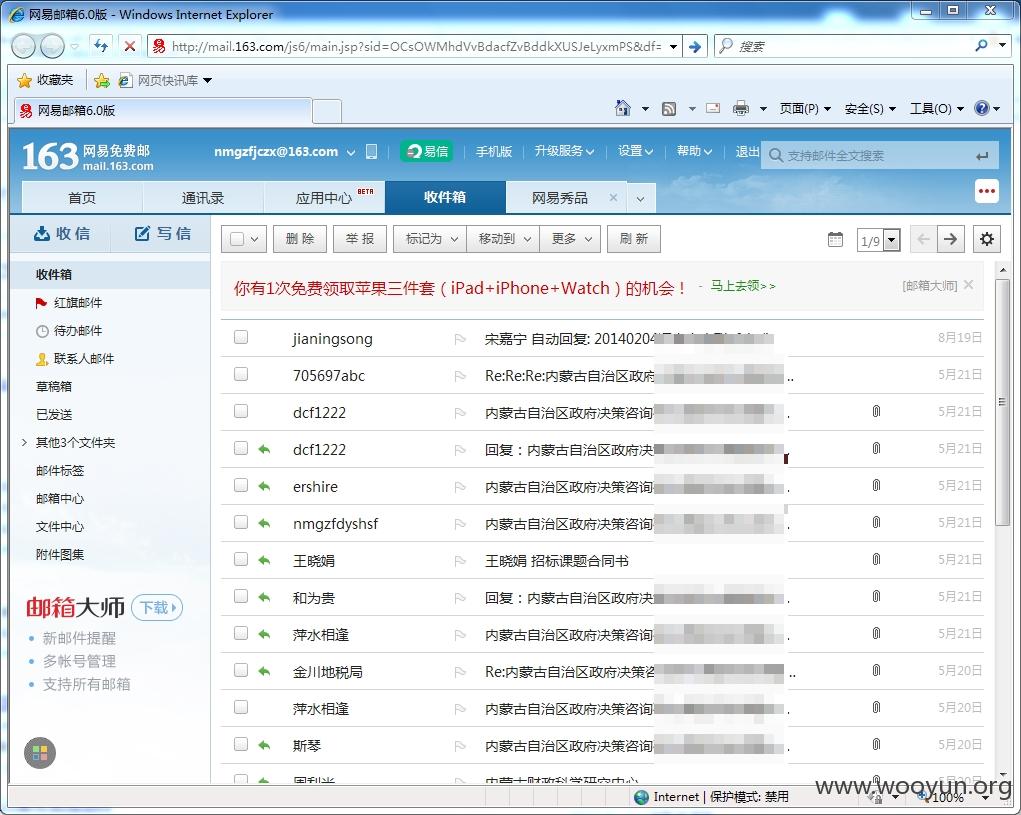This screenshot has width=1021, height=815.
Task: Go to previous mail page arrow
Action: coord(923,239)
